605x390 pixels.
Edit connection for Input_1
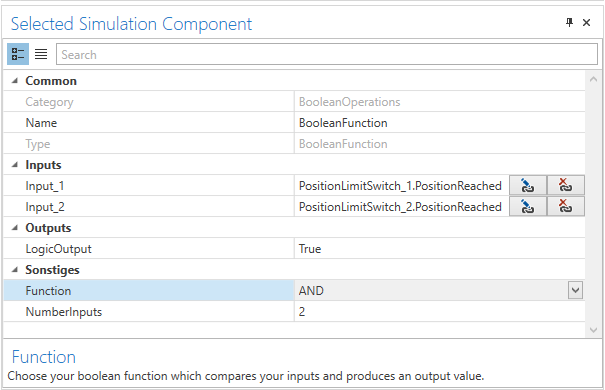tap(527, 186)
